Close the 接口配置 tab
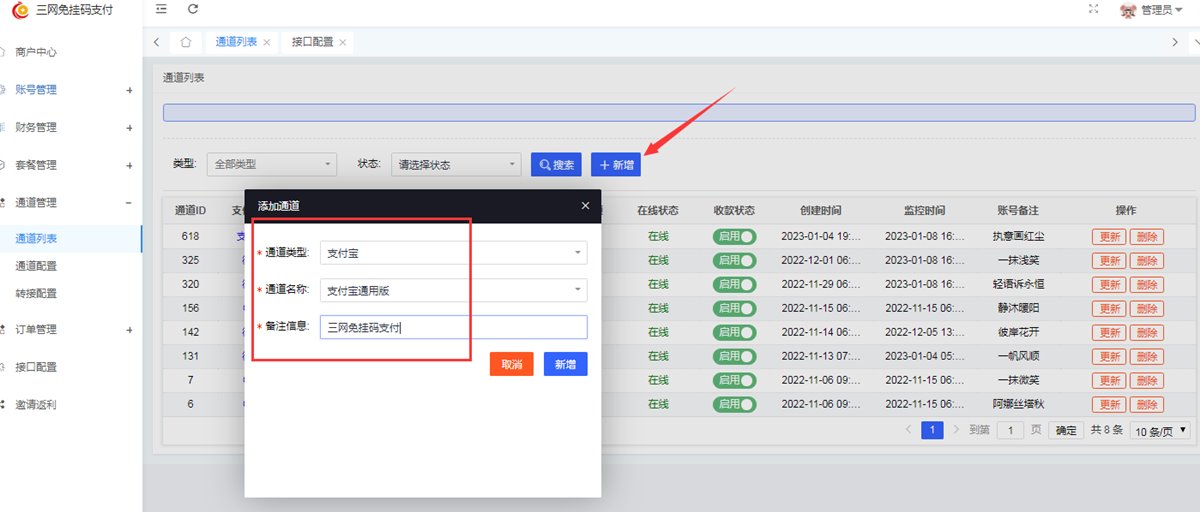 (343, 43)
